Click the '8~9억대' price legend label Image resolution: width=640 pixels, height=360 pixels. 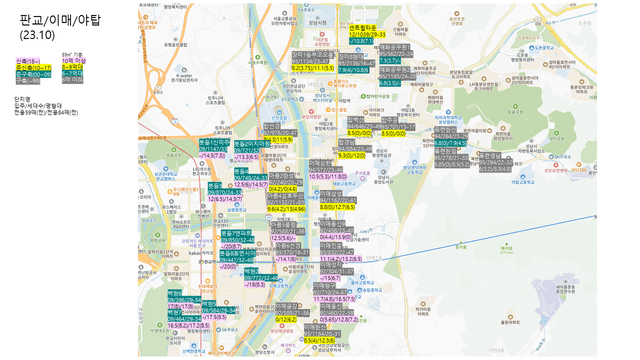[x=72, y=67]
